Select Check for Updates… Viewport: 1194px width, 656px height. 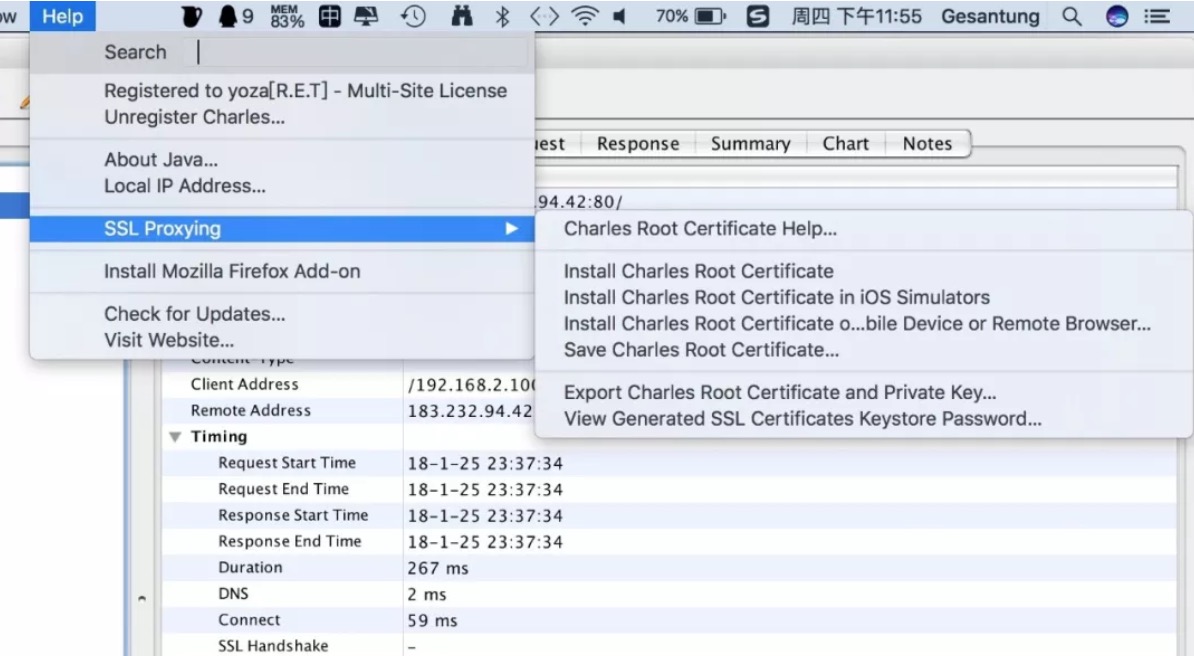pyautogui.click(x=195, y=314)
